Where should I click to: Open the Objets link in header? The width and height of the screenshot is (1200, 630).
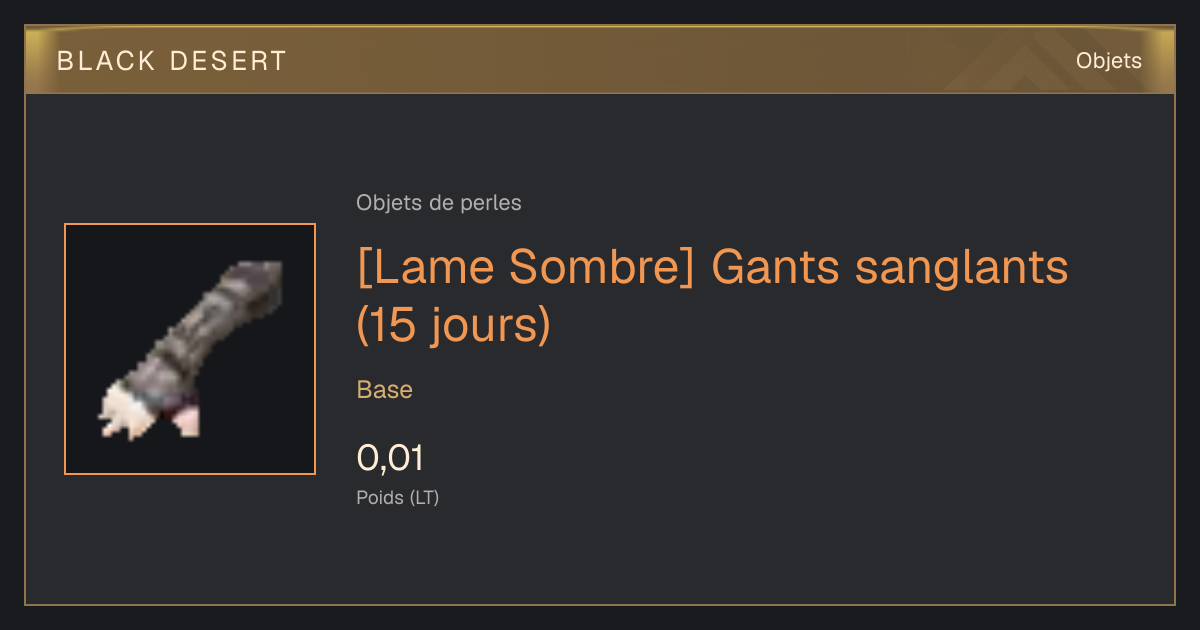[1108, 61]
